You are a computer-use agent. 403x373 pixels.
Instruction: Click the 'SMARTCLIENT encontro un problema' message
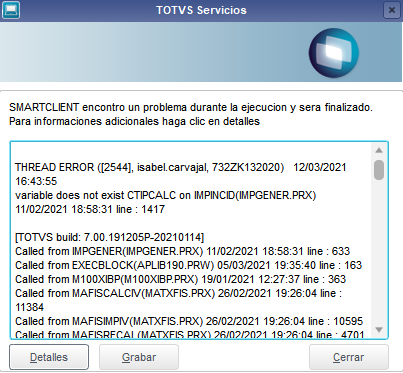tap(191, 107)
